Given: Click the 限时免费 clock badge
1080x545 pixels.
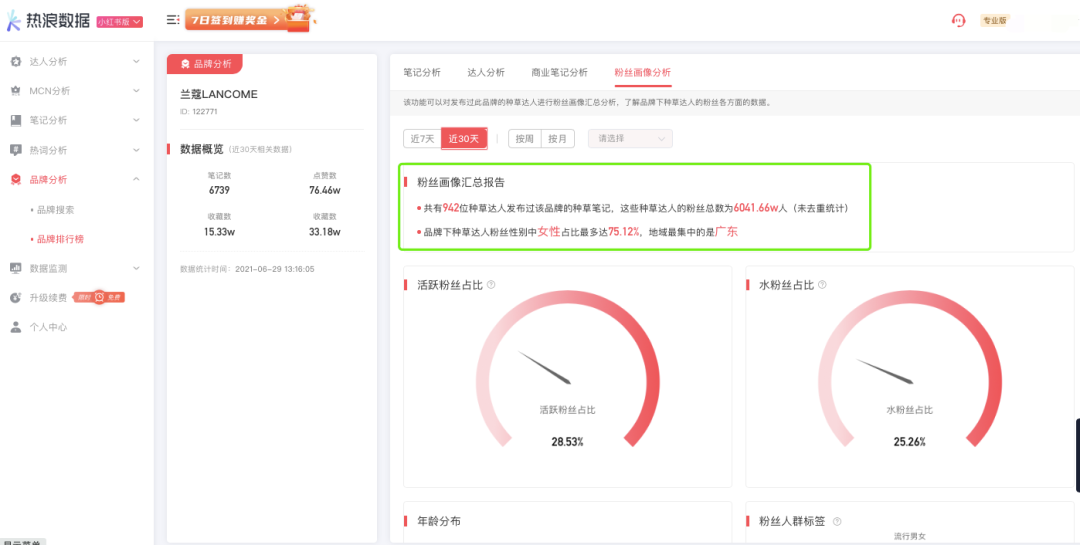Looking at the screenshot, I should (x=99, y=297).
